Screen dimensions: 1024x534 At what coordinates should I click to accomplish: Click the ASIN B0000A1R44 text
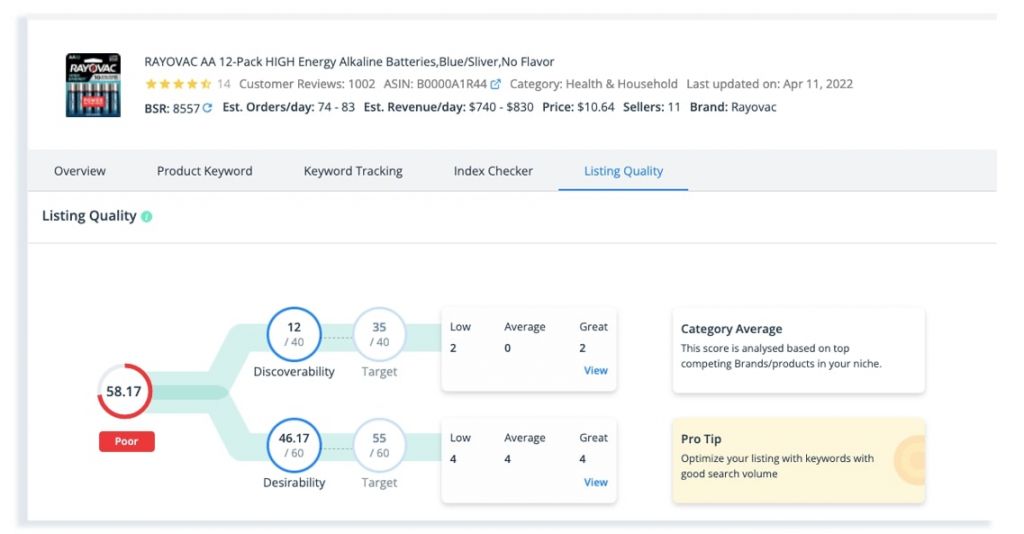(x=435, y=84)
